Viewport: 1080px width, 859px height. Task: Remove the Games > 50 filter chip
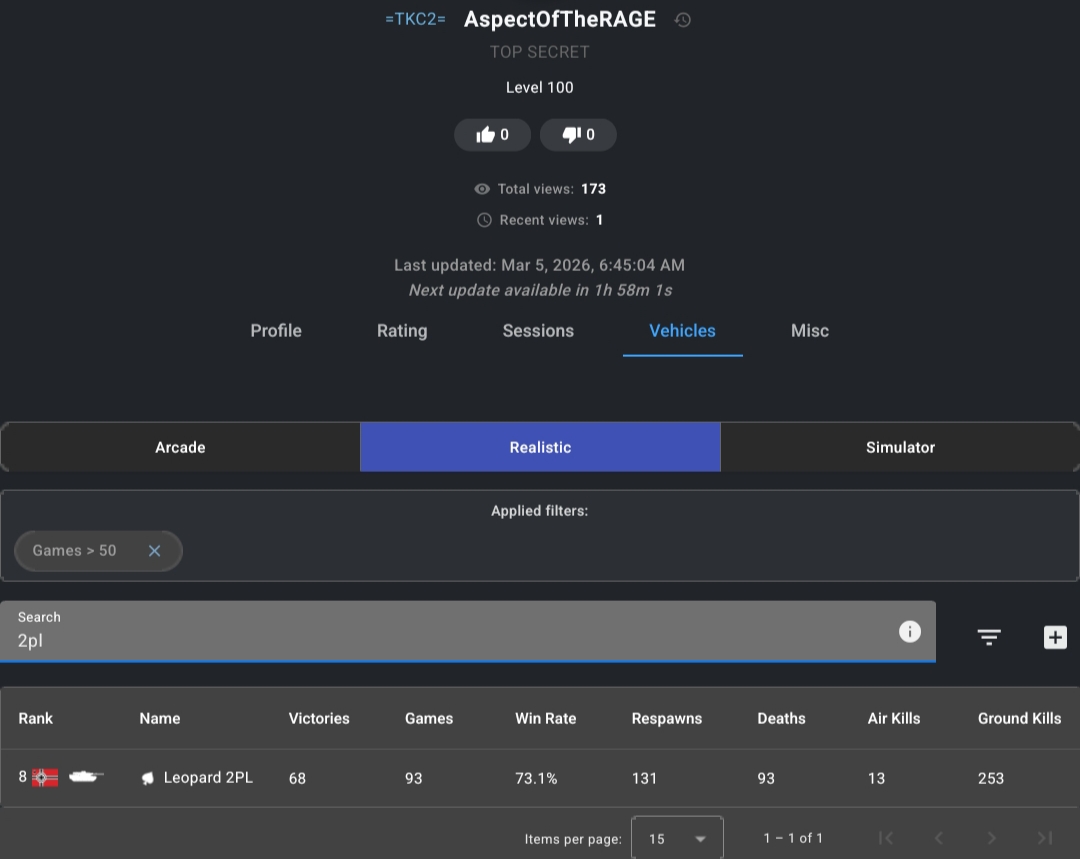[154, 551]
